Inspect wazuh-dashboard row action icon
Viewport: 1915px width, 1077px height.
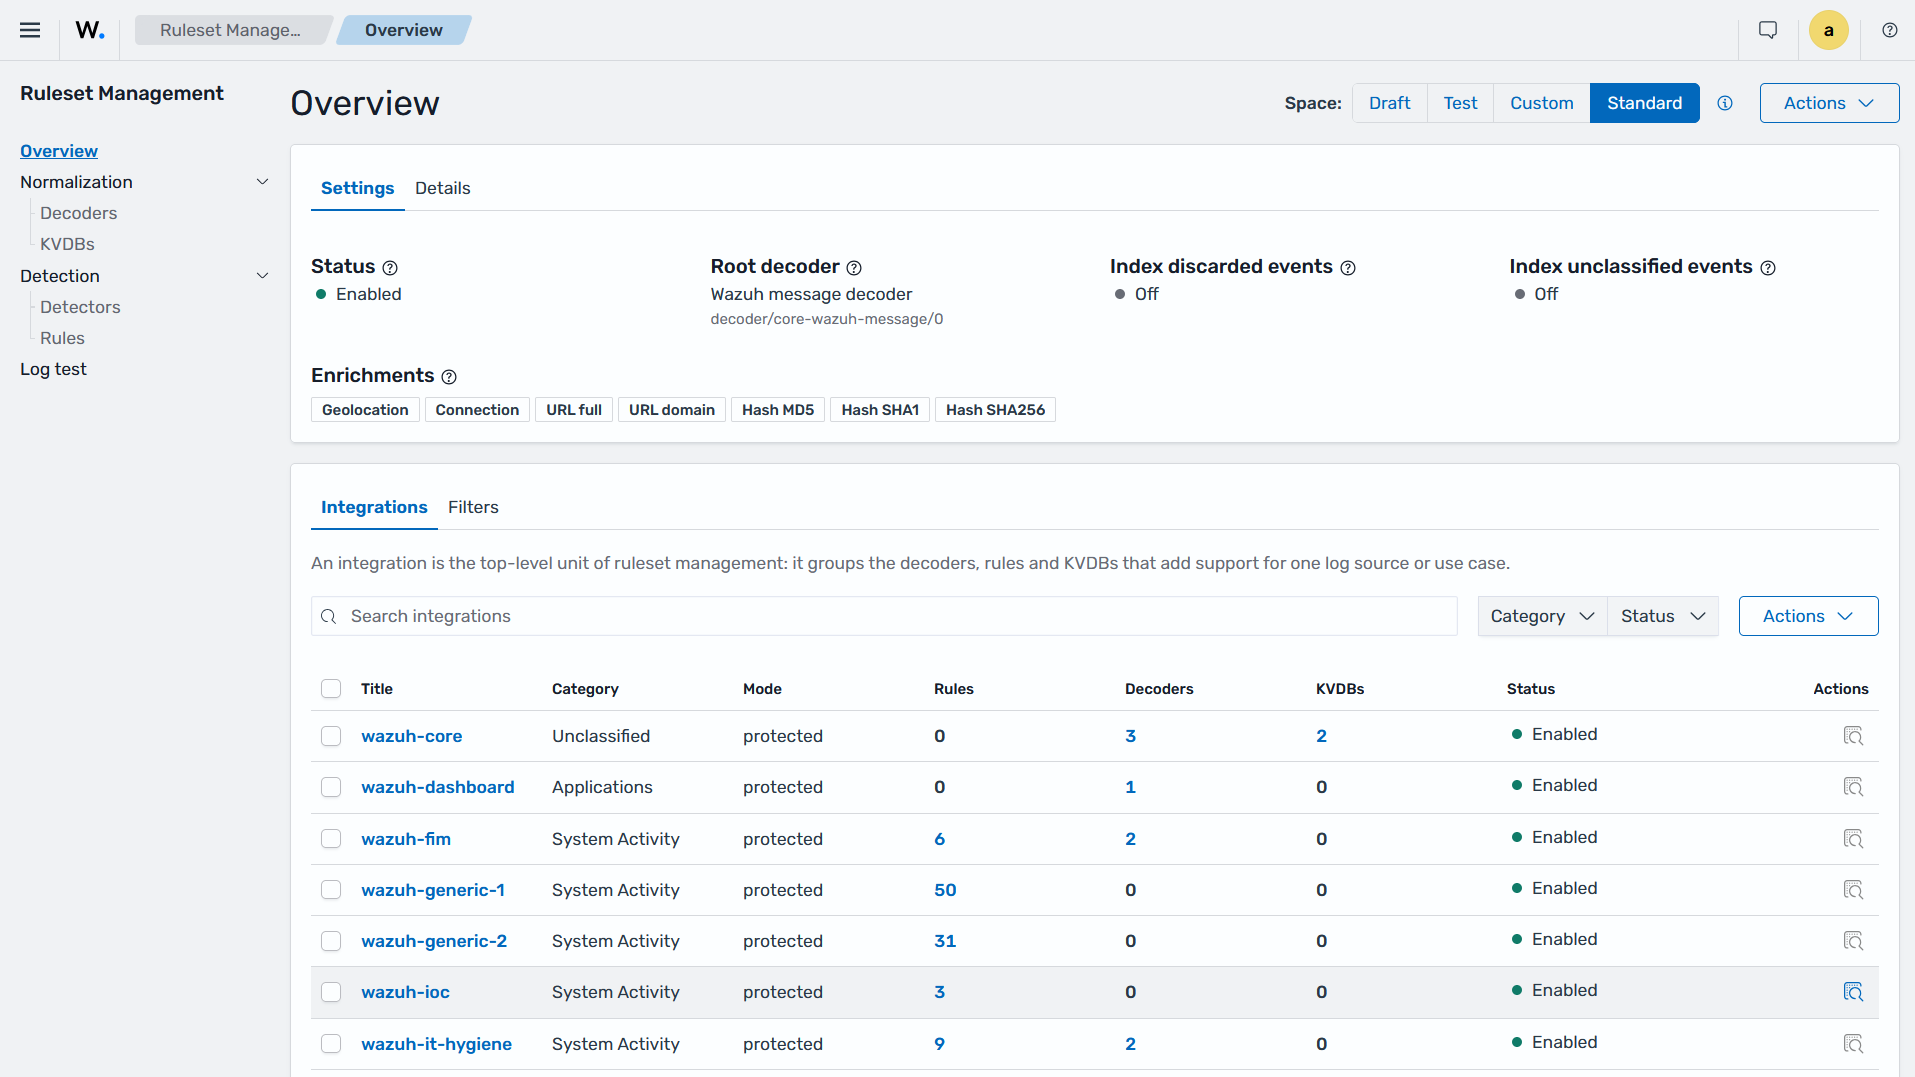point(1853,787)
